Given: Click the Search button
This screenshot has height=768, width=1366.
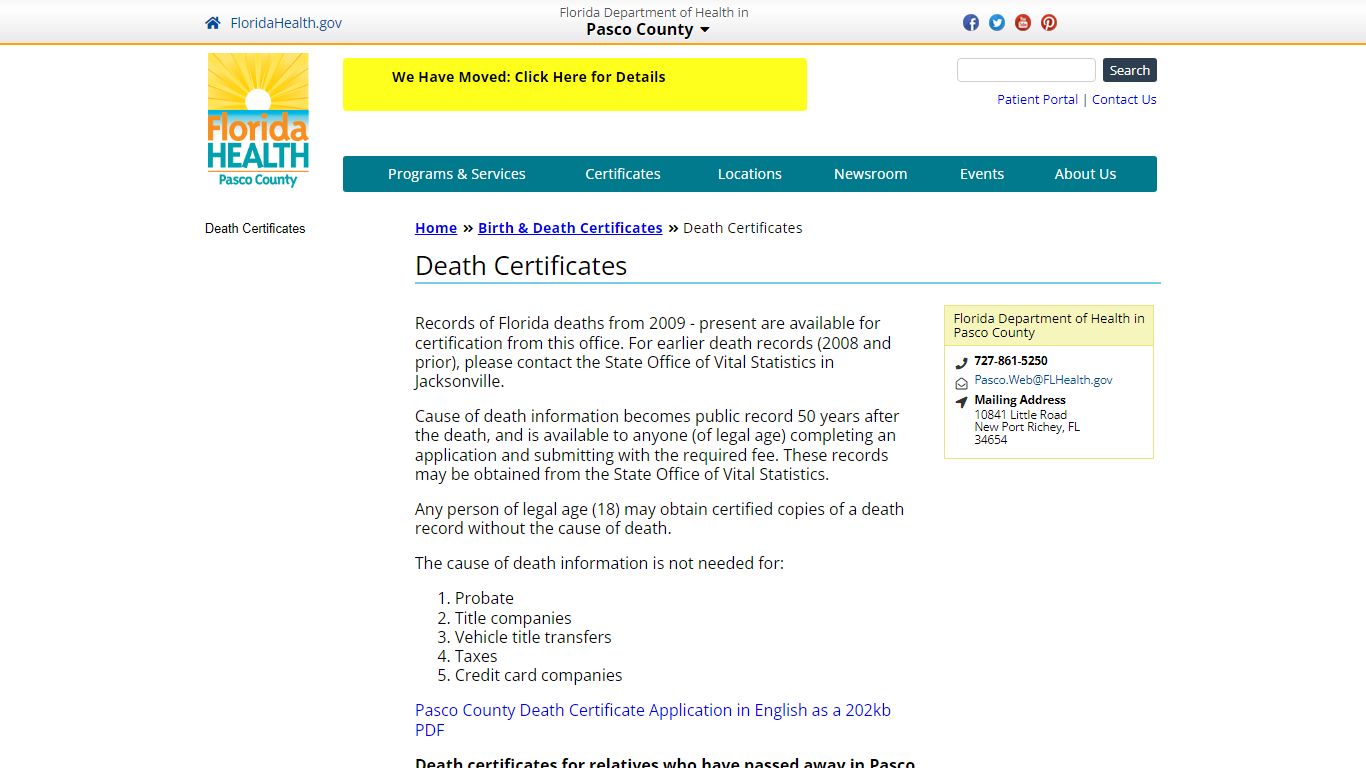Looking at the screenshot, I should [1130, 70].
